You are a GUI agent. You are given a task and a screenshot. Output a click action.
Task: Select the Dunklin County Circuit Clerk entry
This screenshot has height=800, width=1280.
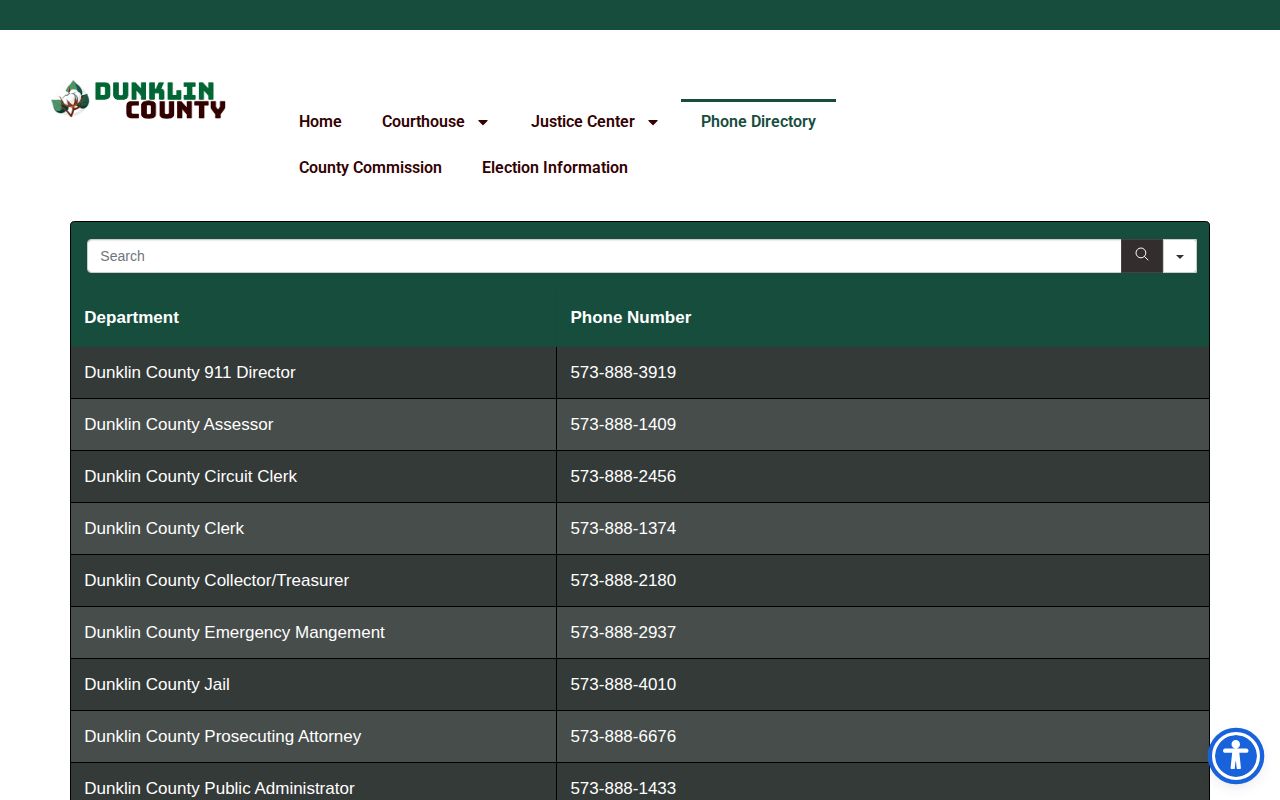191,476
